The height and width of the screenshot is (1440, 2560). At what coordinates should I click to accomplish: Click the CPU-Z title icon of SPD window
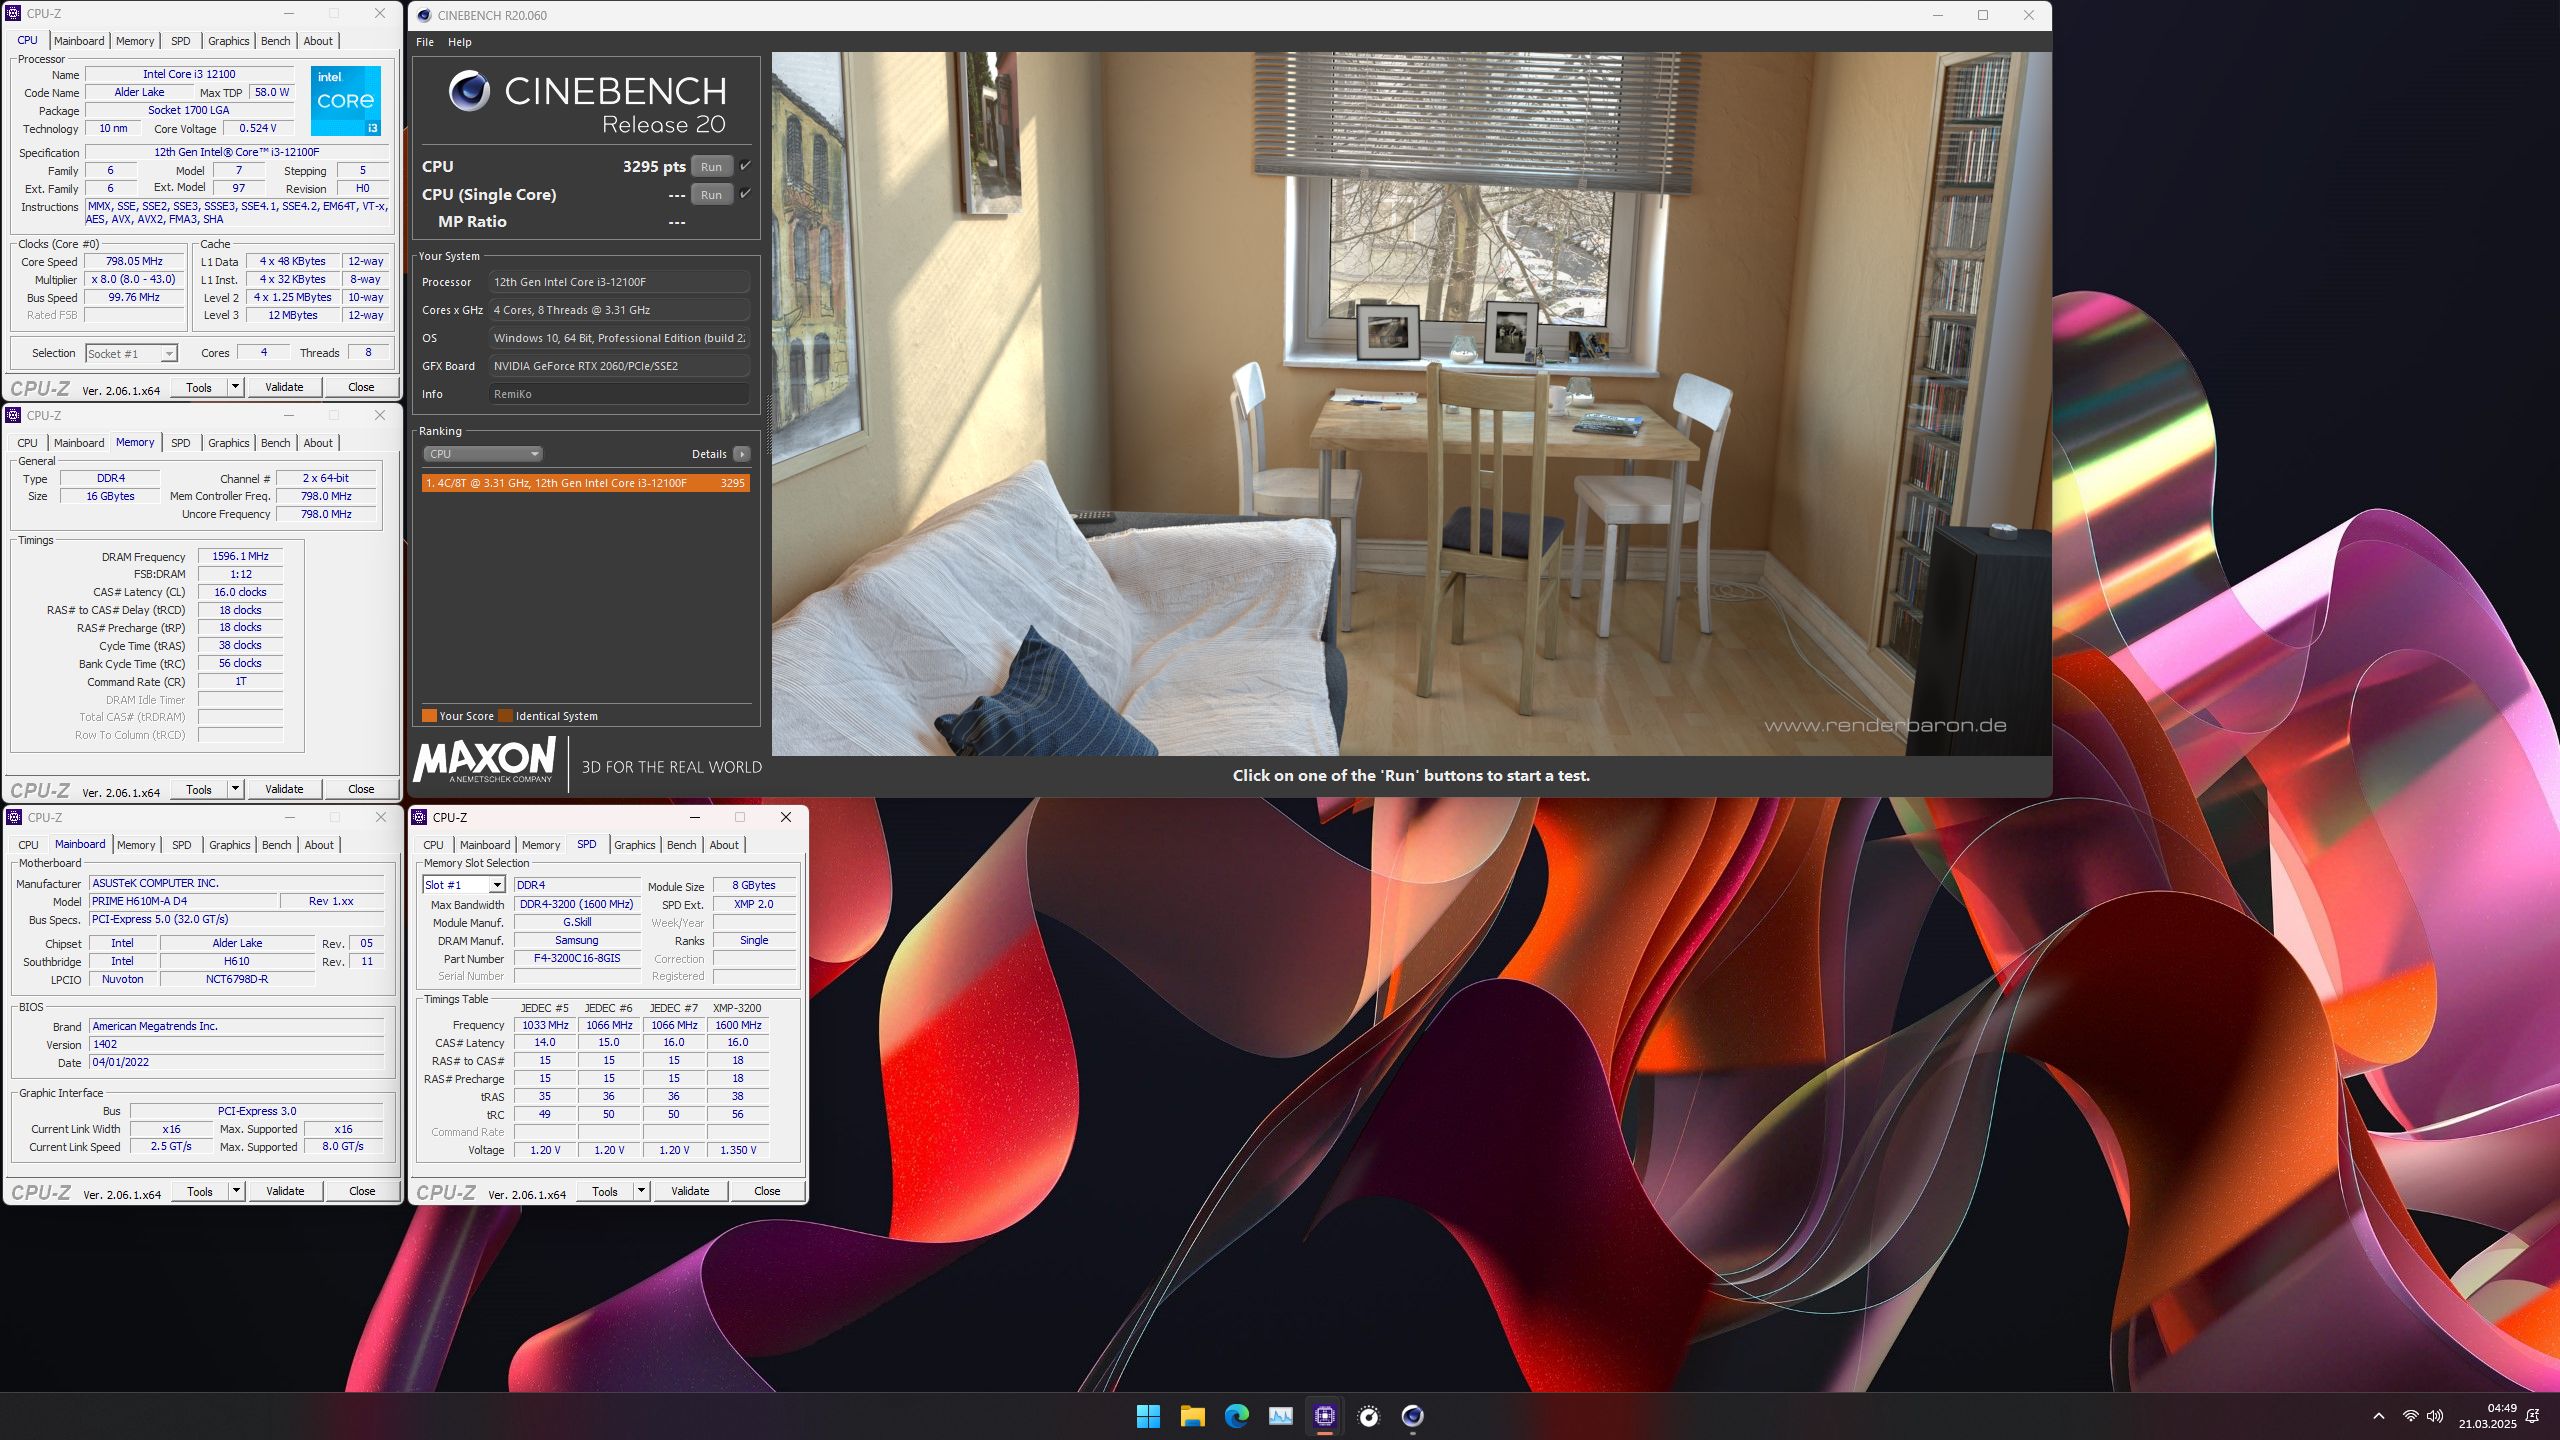[x=419, y=817]
